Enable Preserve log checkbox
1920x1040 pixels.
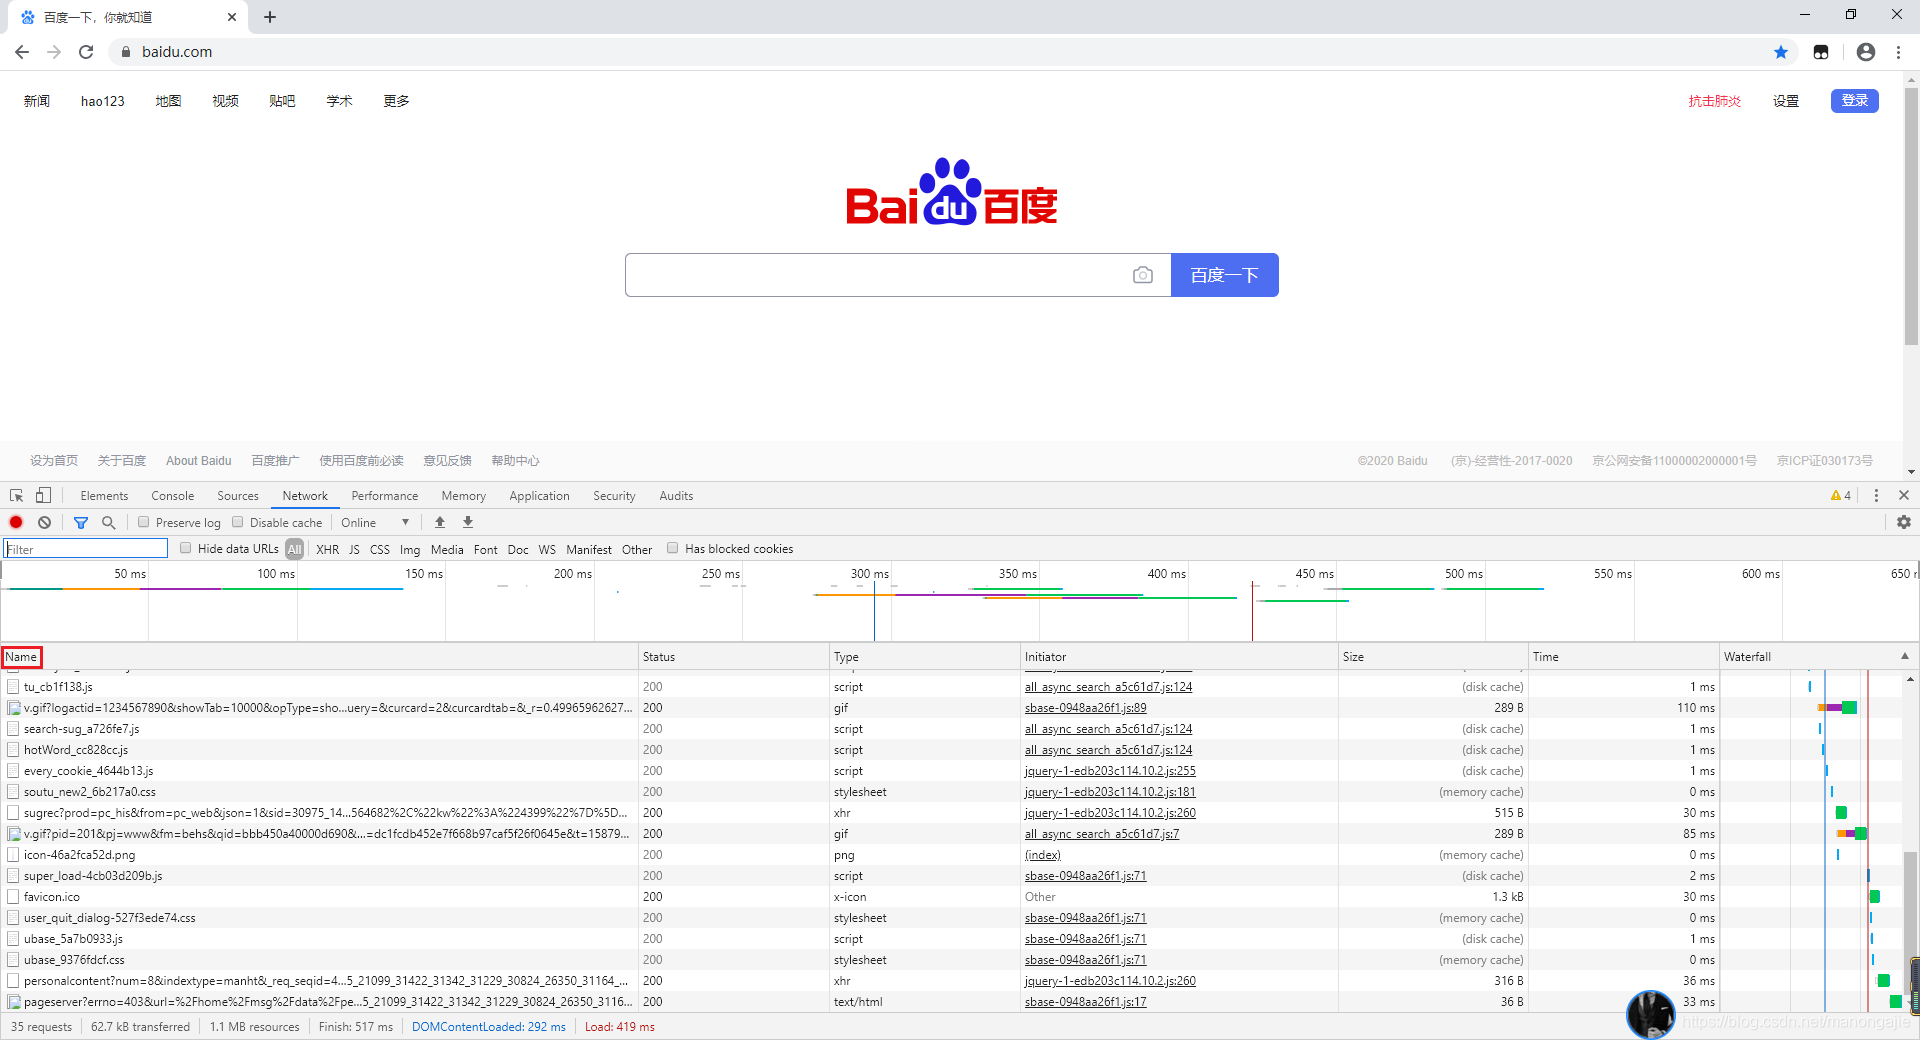tap(144, 522)
